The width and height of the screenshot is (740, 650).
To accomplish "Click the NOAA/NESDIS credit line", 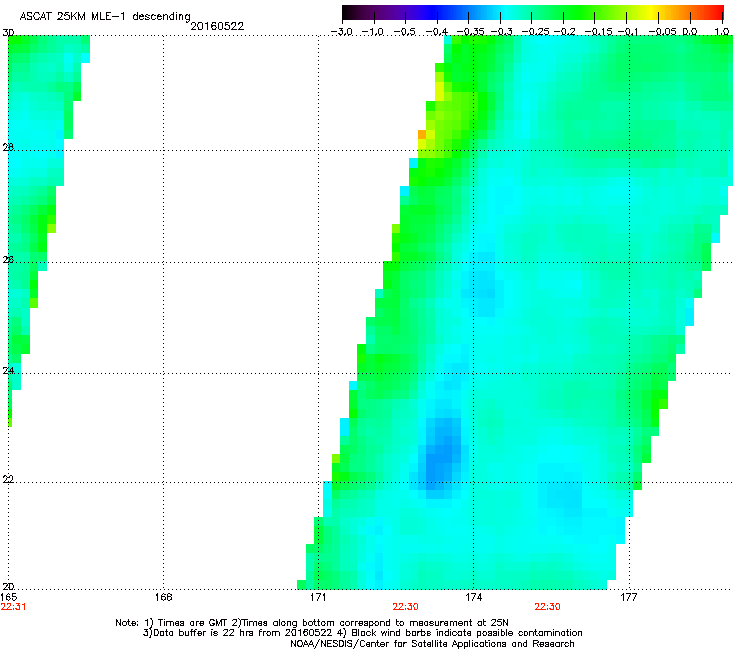I will point(432,644).
